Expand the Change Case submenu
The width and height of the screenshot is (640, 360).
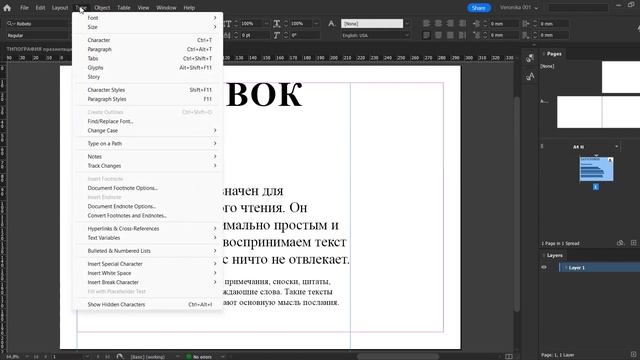click(148, 131)
